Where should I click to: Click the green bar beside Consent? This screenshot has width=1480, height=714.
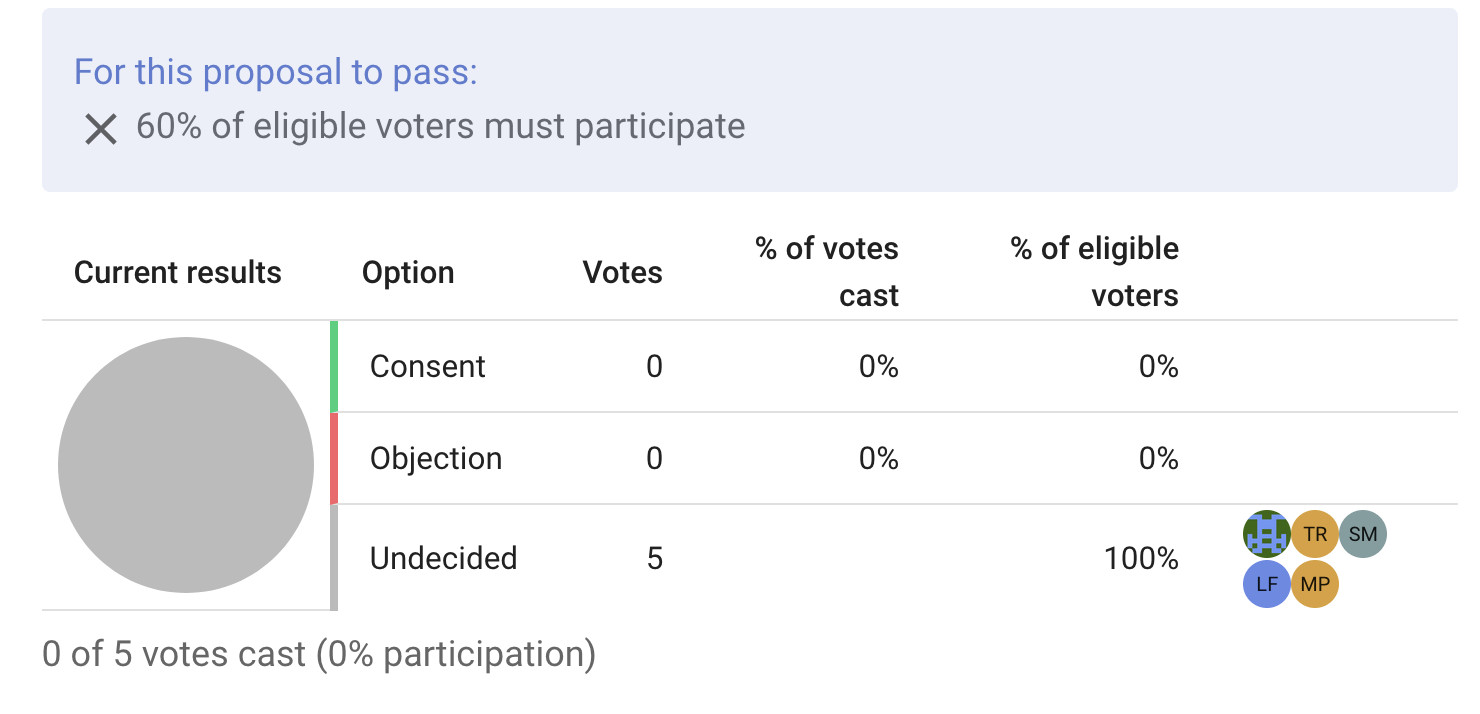pos(333,366)
